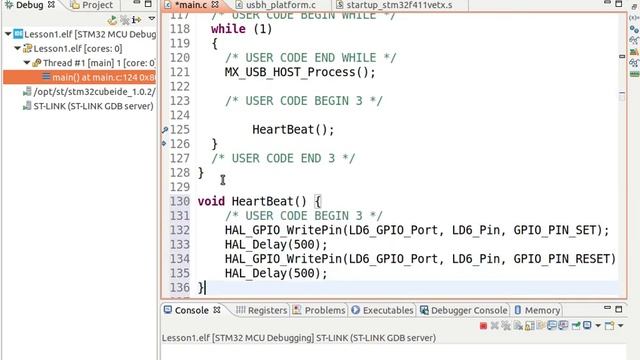The width and height of the screenshot is (640, 360).
Task: Open the Display Selected Console dropdown arrow
Action: (598, 326)
